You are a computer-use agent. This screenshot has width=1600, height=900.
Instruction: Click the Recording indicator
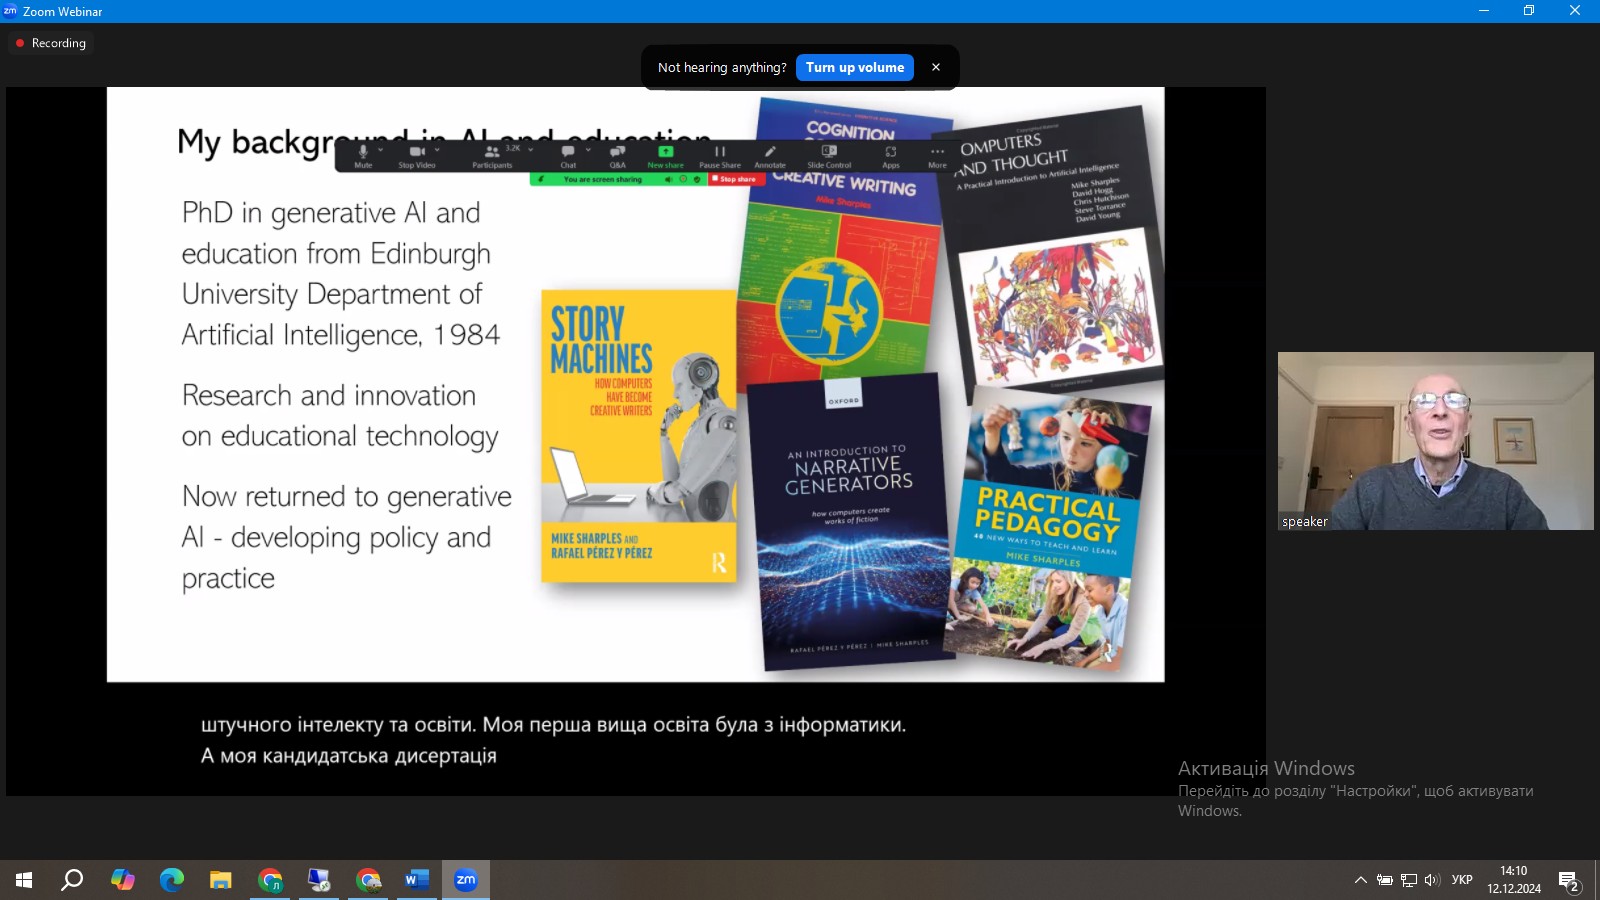pos(51,43)
